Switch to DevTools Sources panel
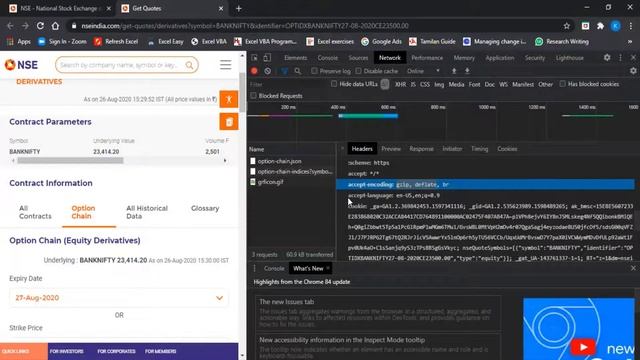The image size is (640, 360). click(x=358, y=58)
